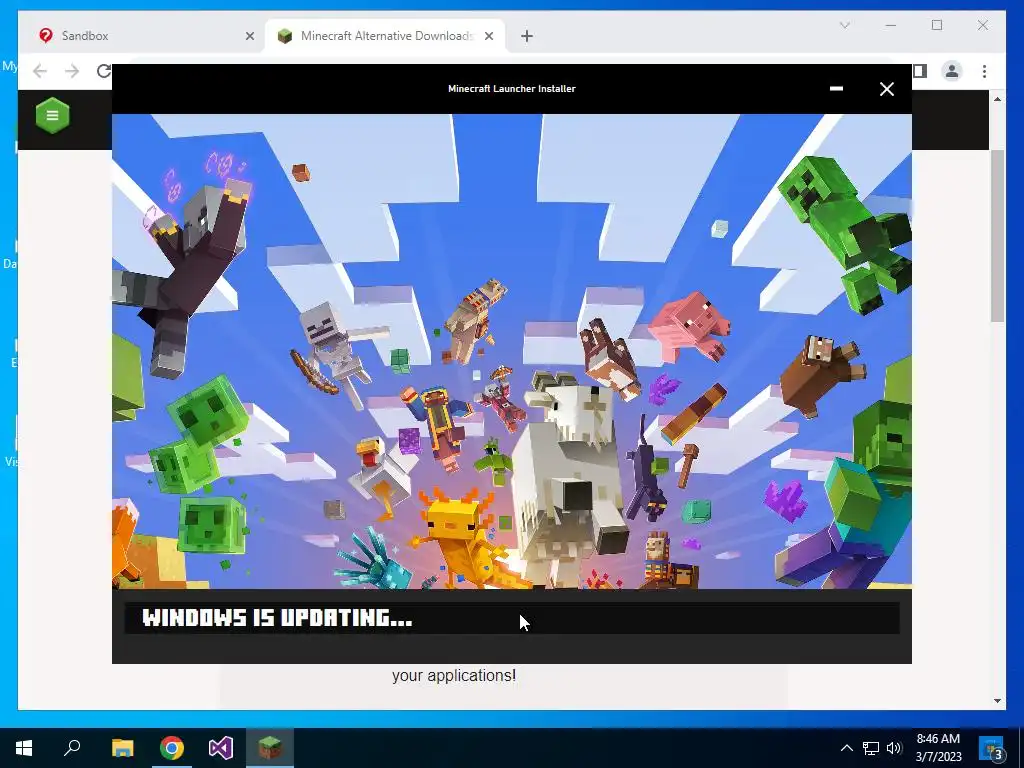
Task: Click the scrollbar up arrow
Action: (x=997, y=99)
